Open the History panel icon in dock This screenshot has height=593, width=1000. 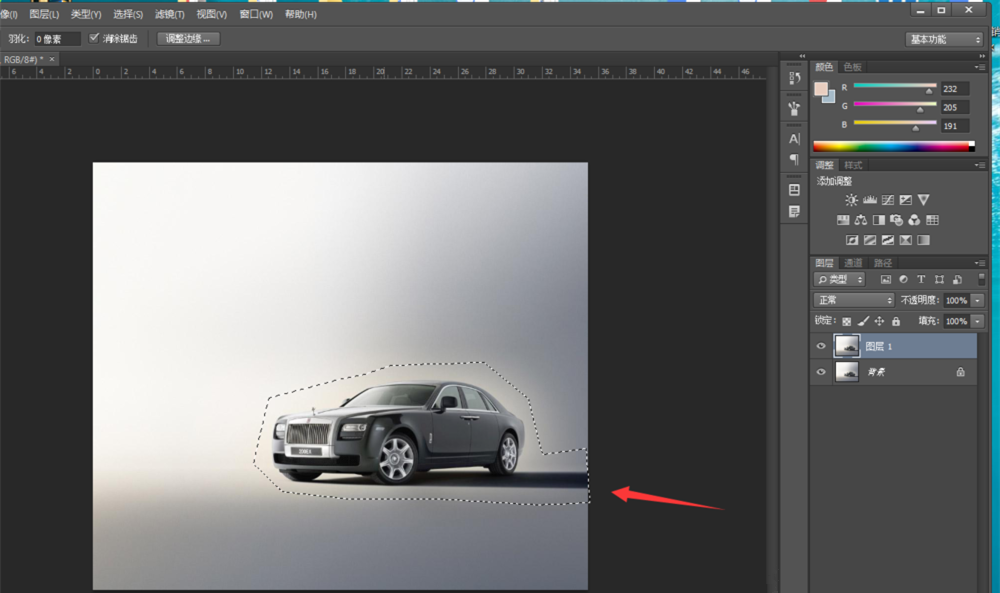[794, 78]
